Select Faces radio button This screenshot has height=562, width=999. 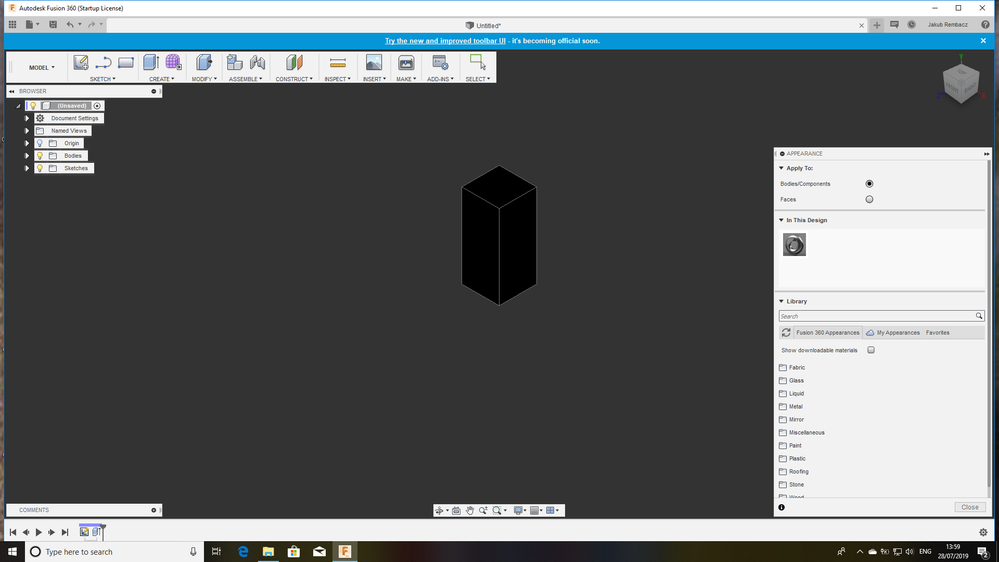869,199
